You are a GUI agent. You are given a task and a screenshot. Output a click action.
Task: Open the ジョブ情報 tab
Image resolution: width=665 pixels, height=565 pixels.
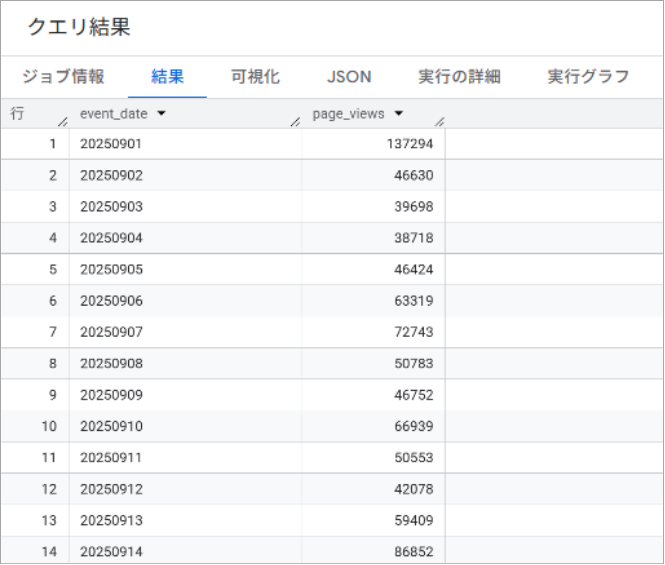[63, 77]
